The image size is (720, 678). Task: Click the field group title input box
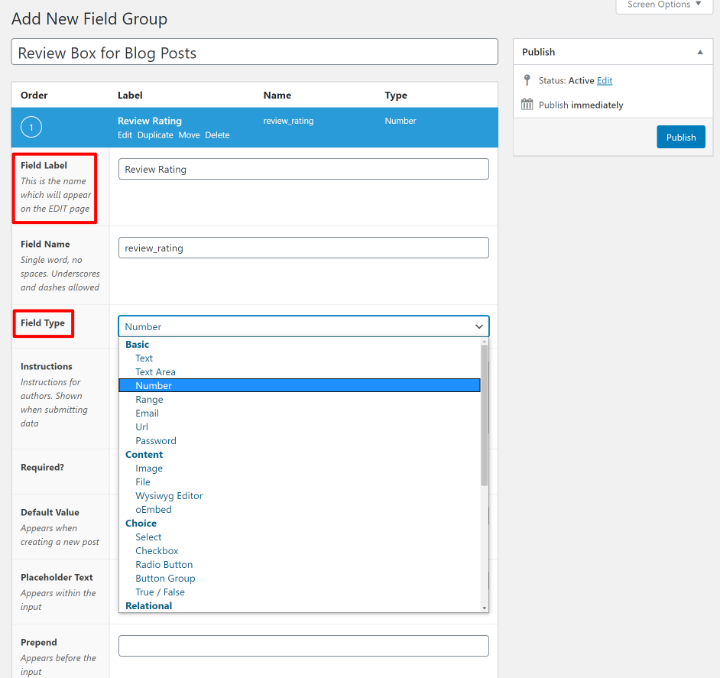coord(254,52)
